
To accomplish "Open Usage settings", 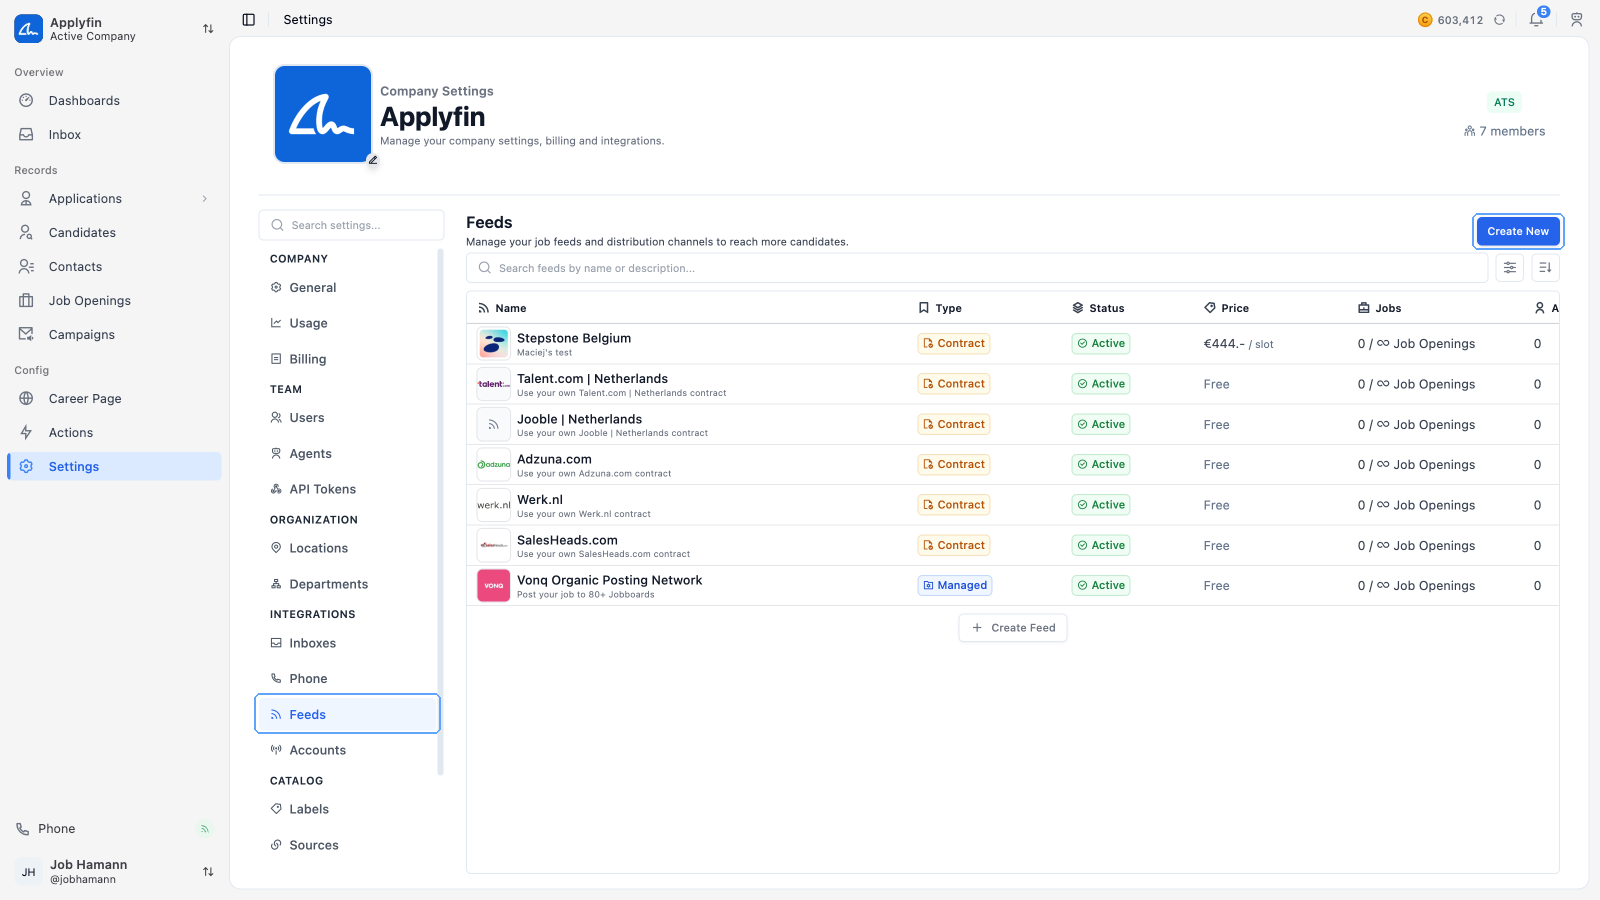I will tap(347, 324).
